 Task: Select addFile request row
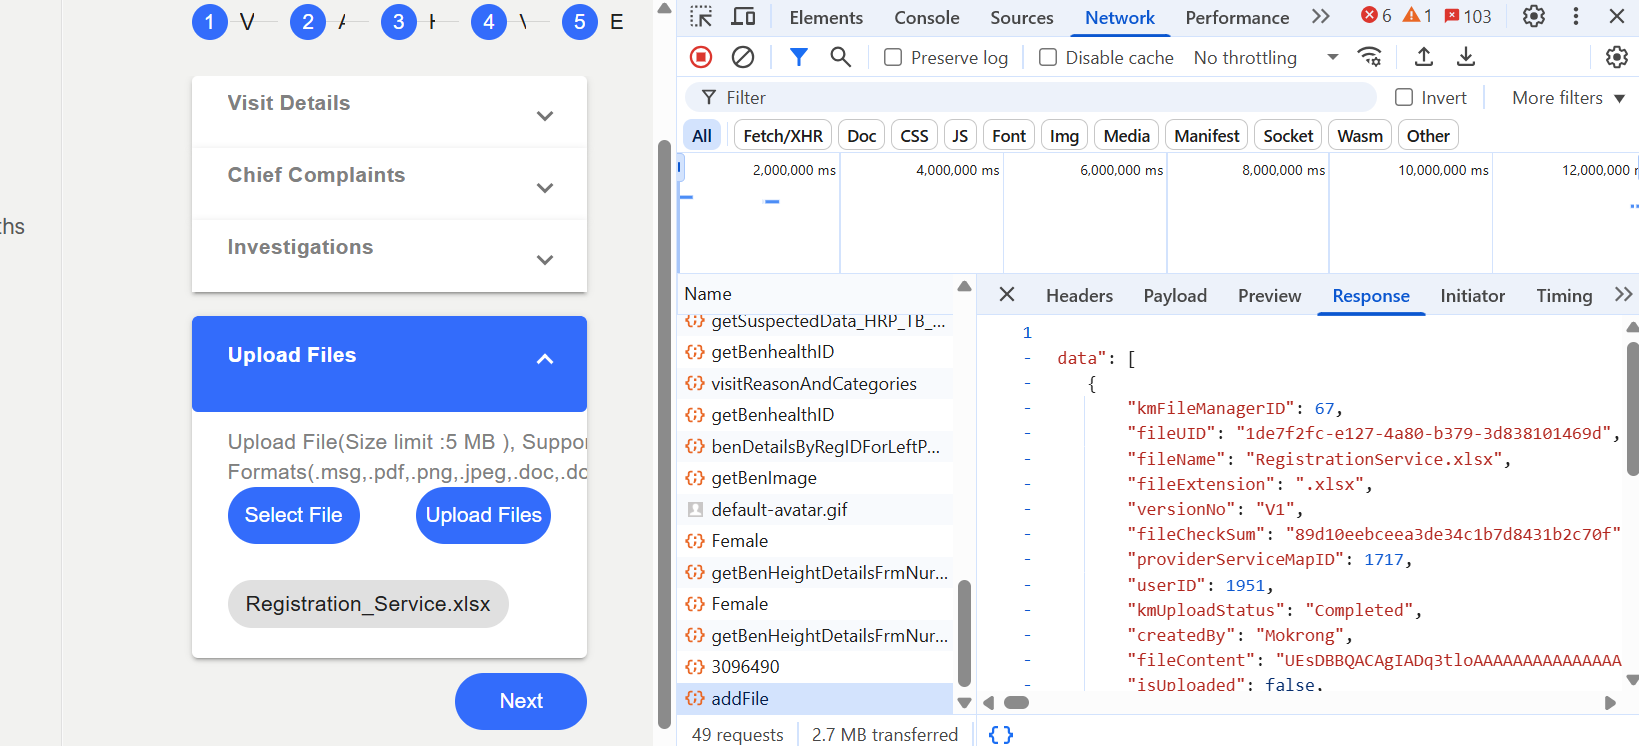coord(816,698)
